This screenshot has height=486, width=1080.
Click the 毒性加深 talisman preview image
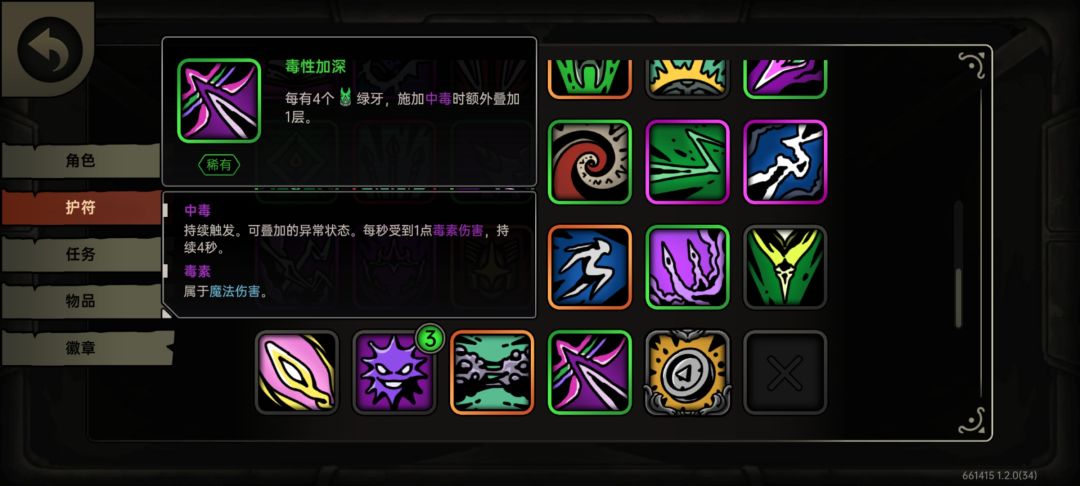click(219, 101)
